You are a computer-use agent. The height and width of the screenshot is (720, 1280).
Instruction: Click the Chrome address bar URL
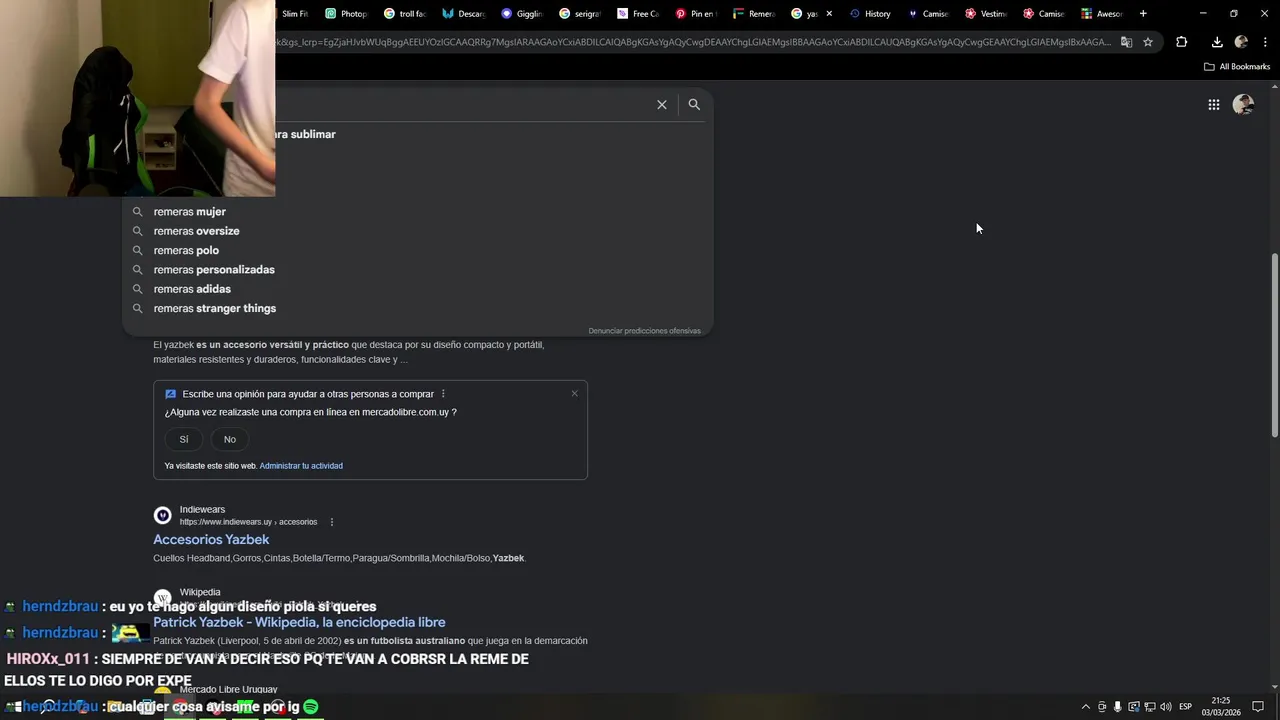(693, 42)
